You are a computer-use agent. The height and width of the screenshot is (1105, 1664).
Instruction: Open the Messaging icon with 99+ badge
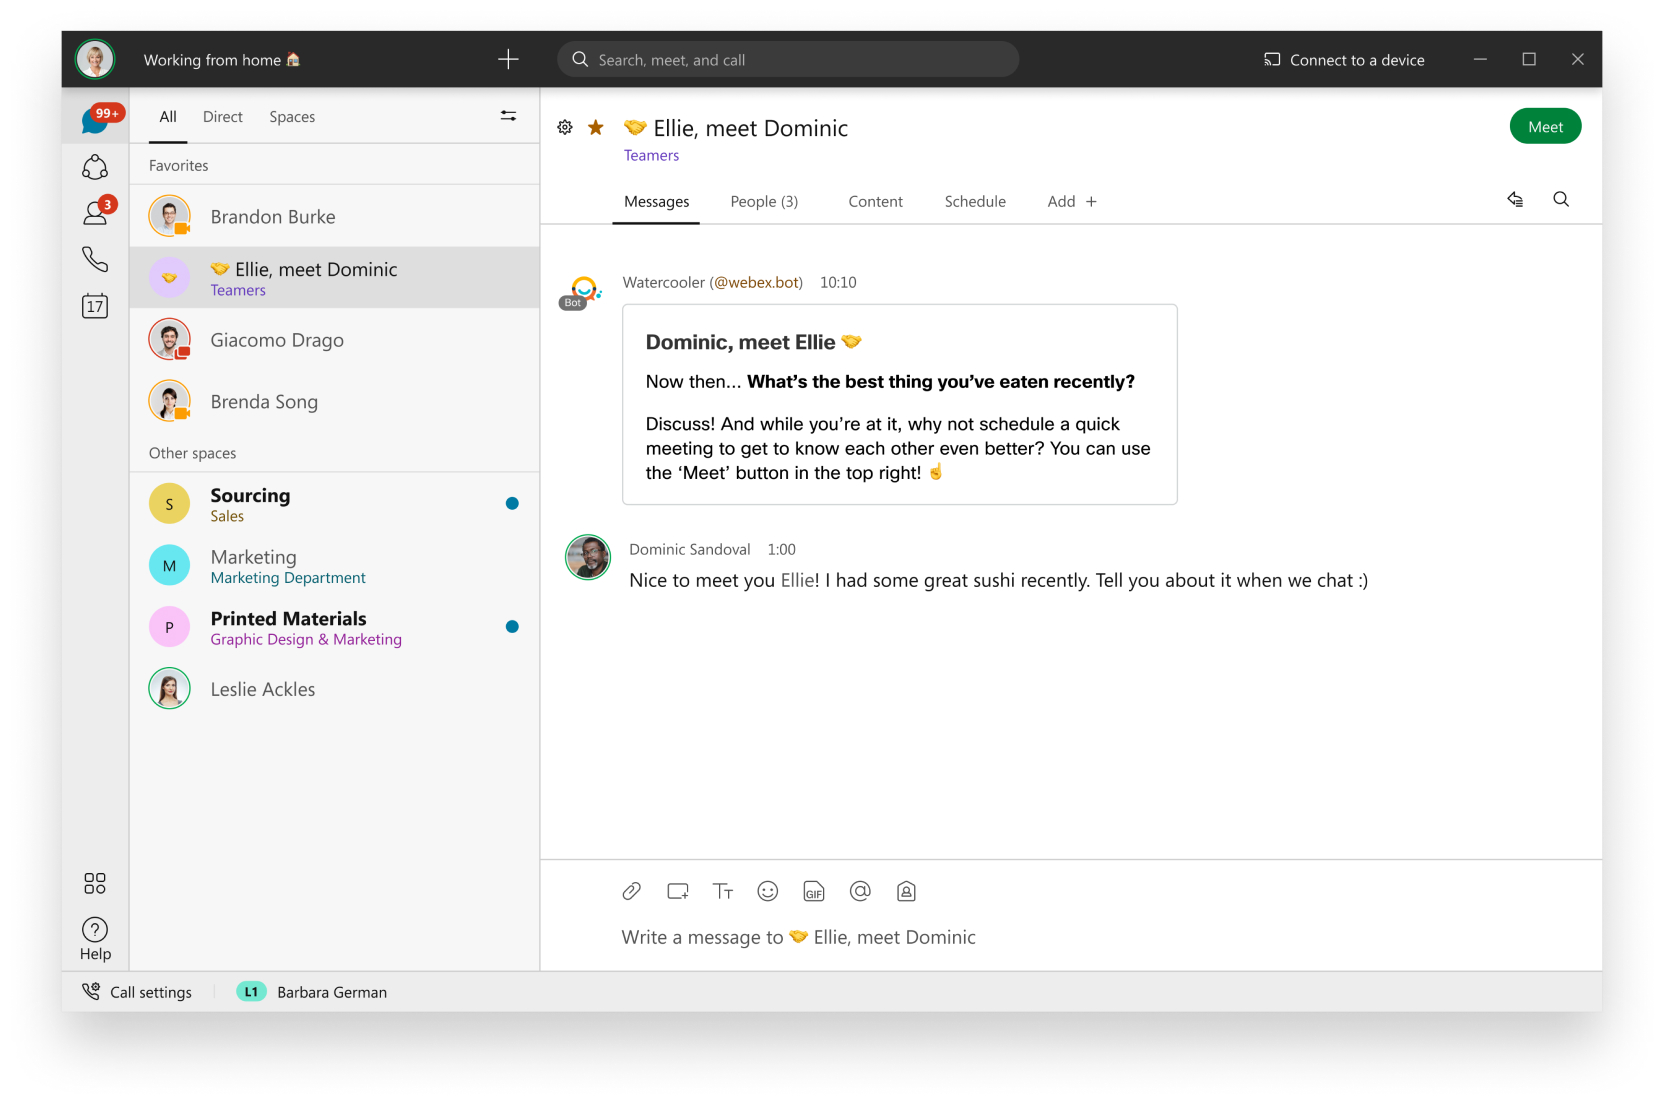[96, 120]
